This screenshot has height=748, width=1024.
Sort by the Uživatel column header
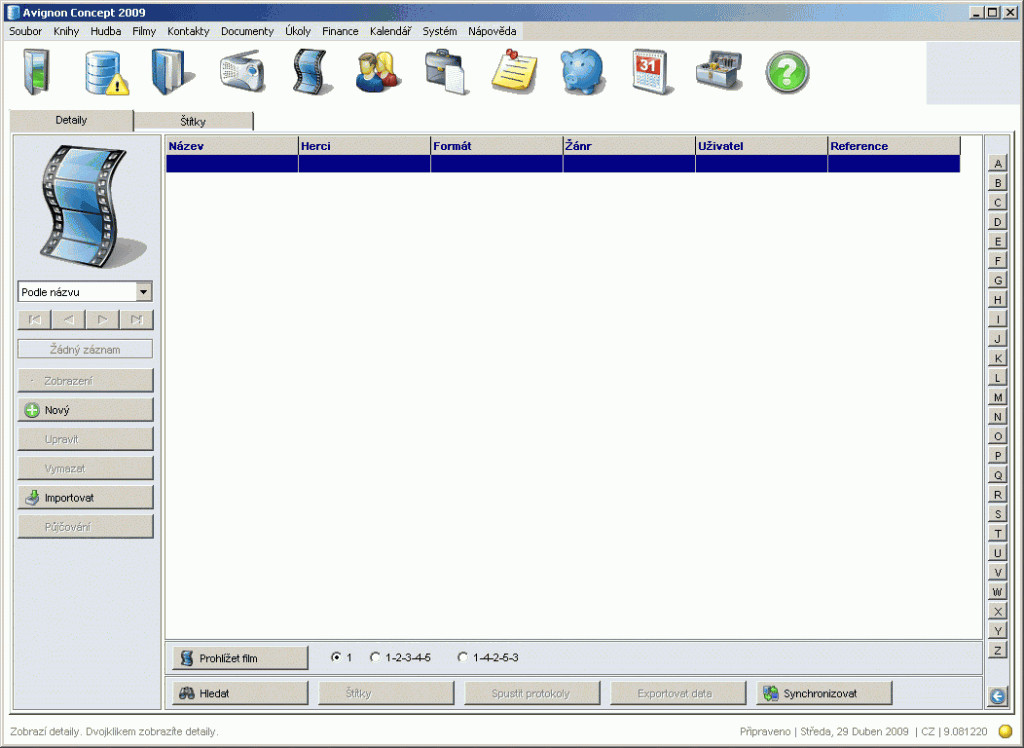point(761,146)
